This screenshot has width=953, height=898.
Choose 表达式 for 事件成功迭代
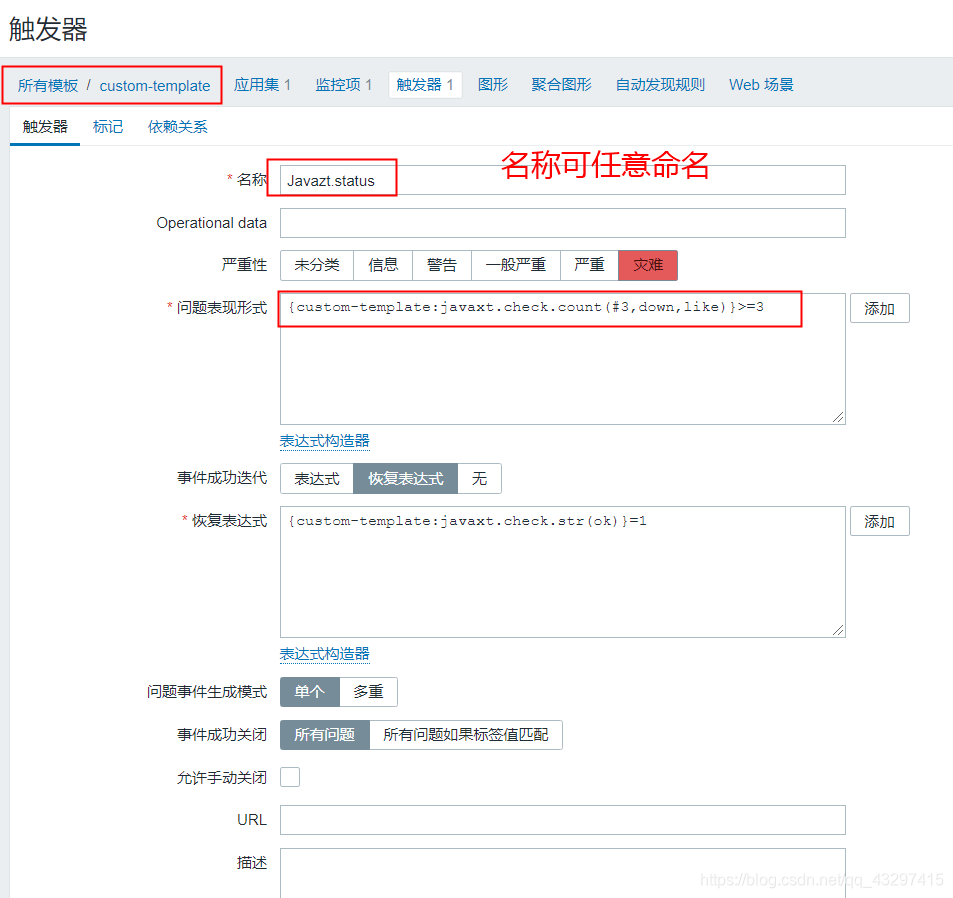click(317, 479)
